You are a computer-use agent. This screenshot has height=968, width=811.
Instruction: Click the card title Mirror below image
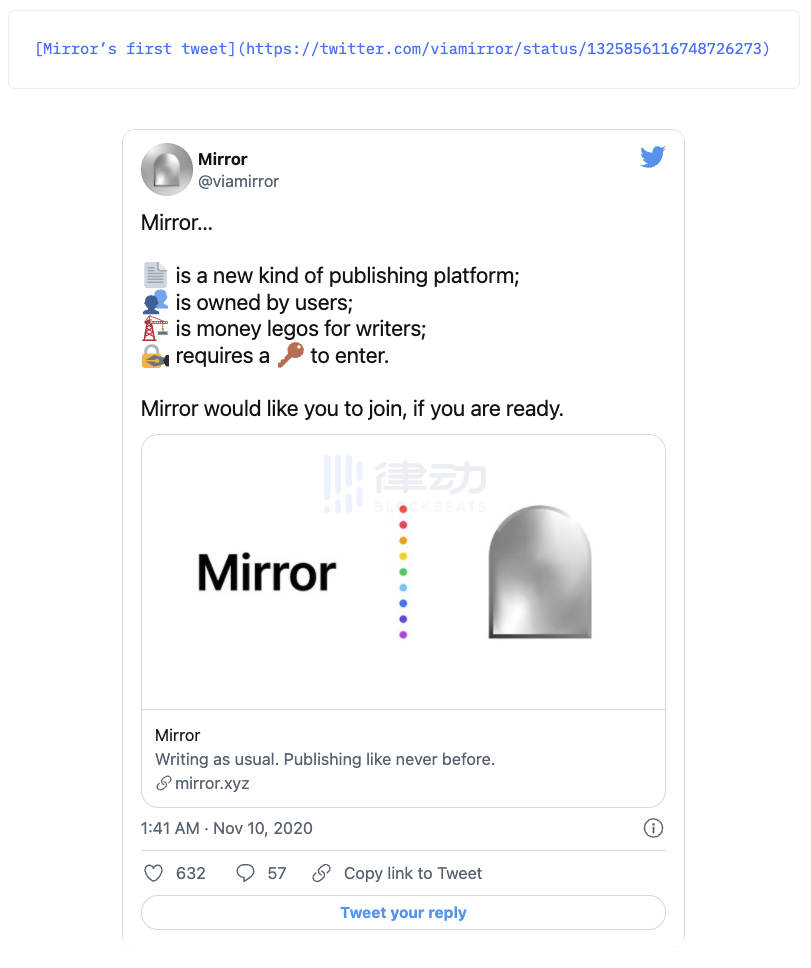(178, 735)
